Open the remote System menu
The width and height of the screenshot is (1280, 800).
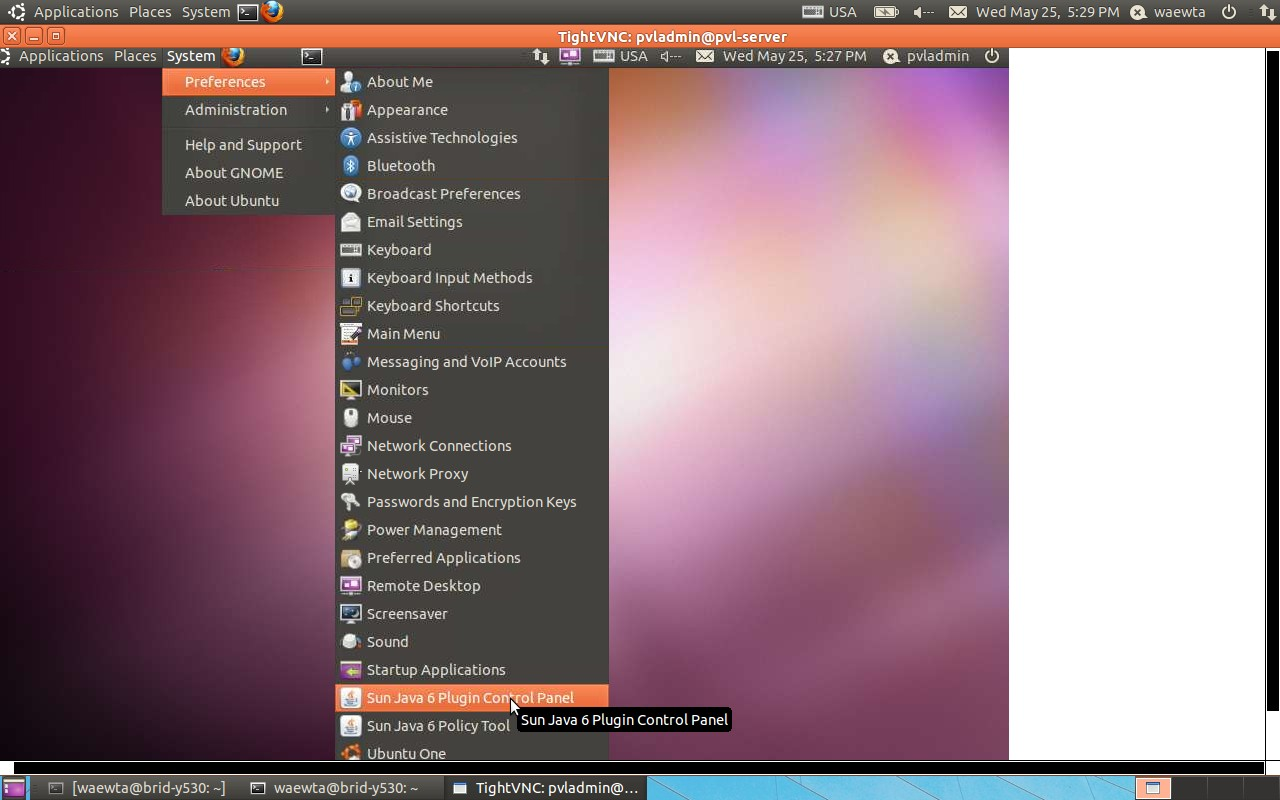(x=191, y=56)
